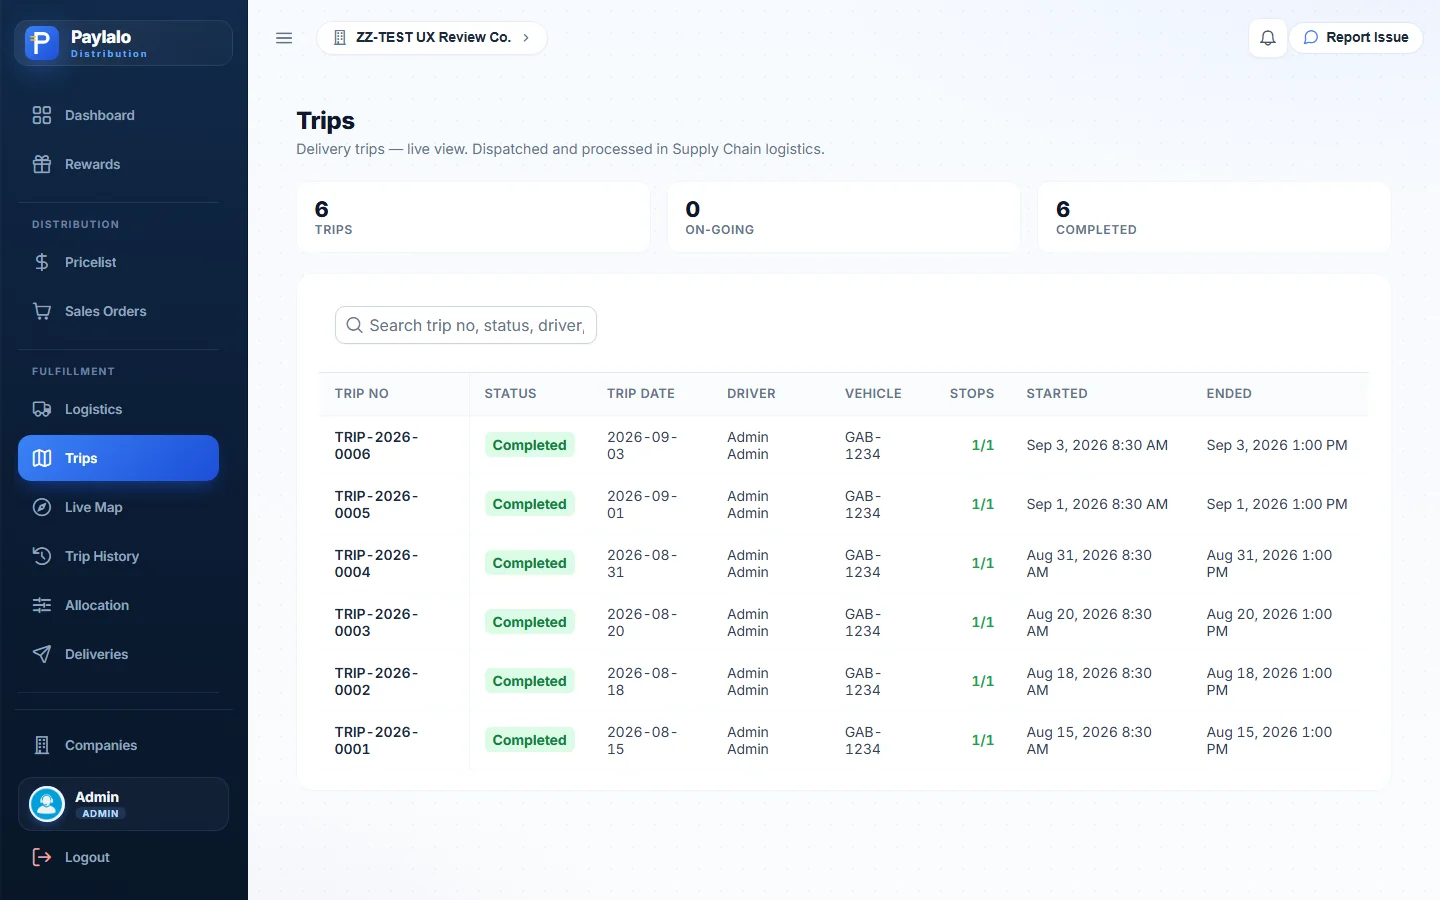Click the Admin user avatar
This screenshot has height=900, width=1440.
pyautogui.click(x=47, y=804)
